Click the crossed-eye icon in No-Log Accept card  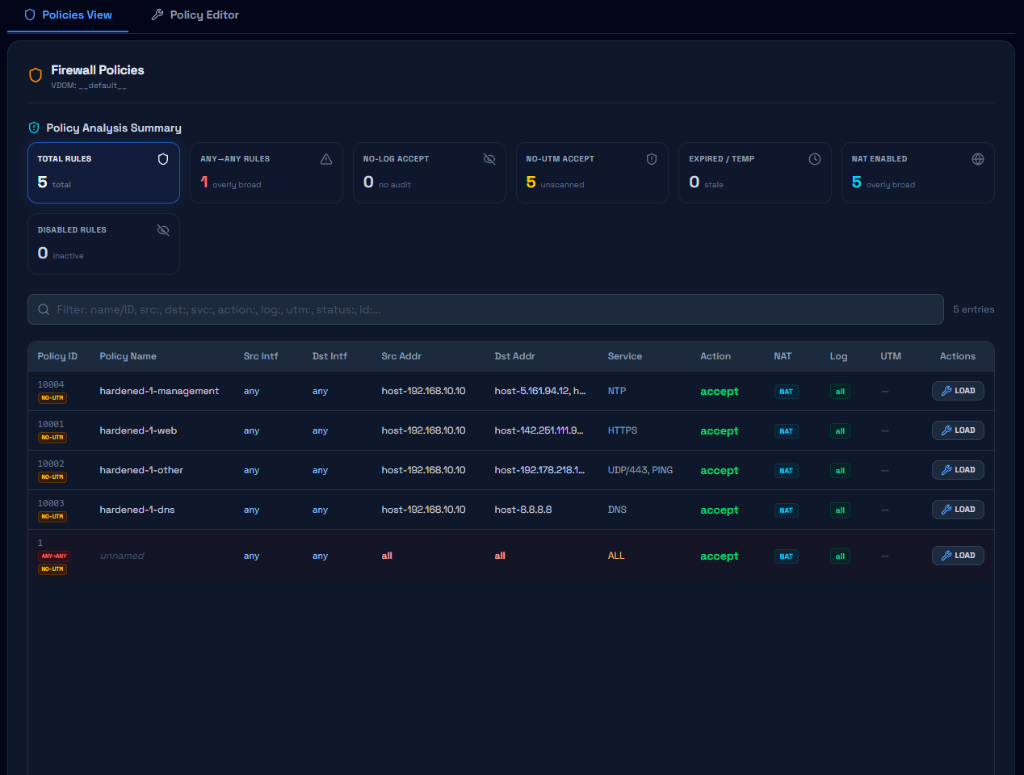[489, 159]
